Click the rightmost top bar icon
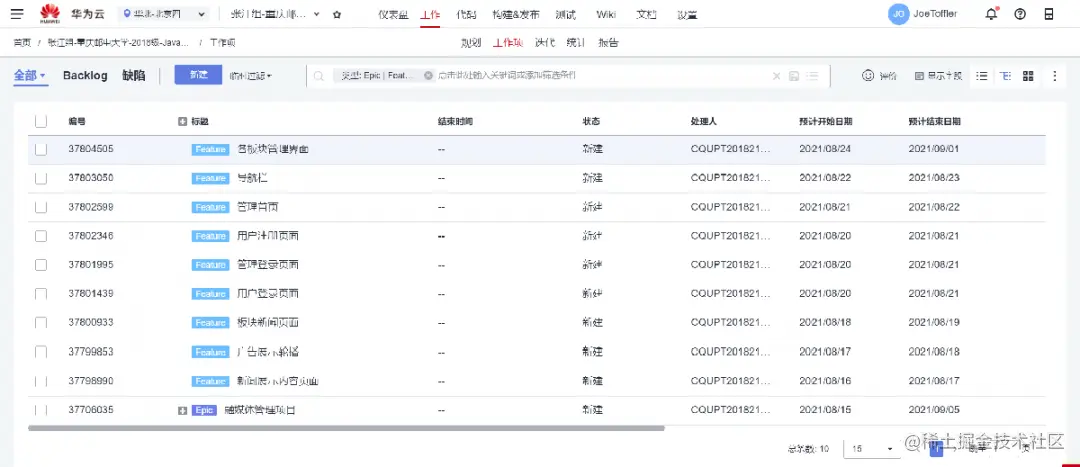Screen dimensions: 1080x467 coord(1049,14)
